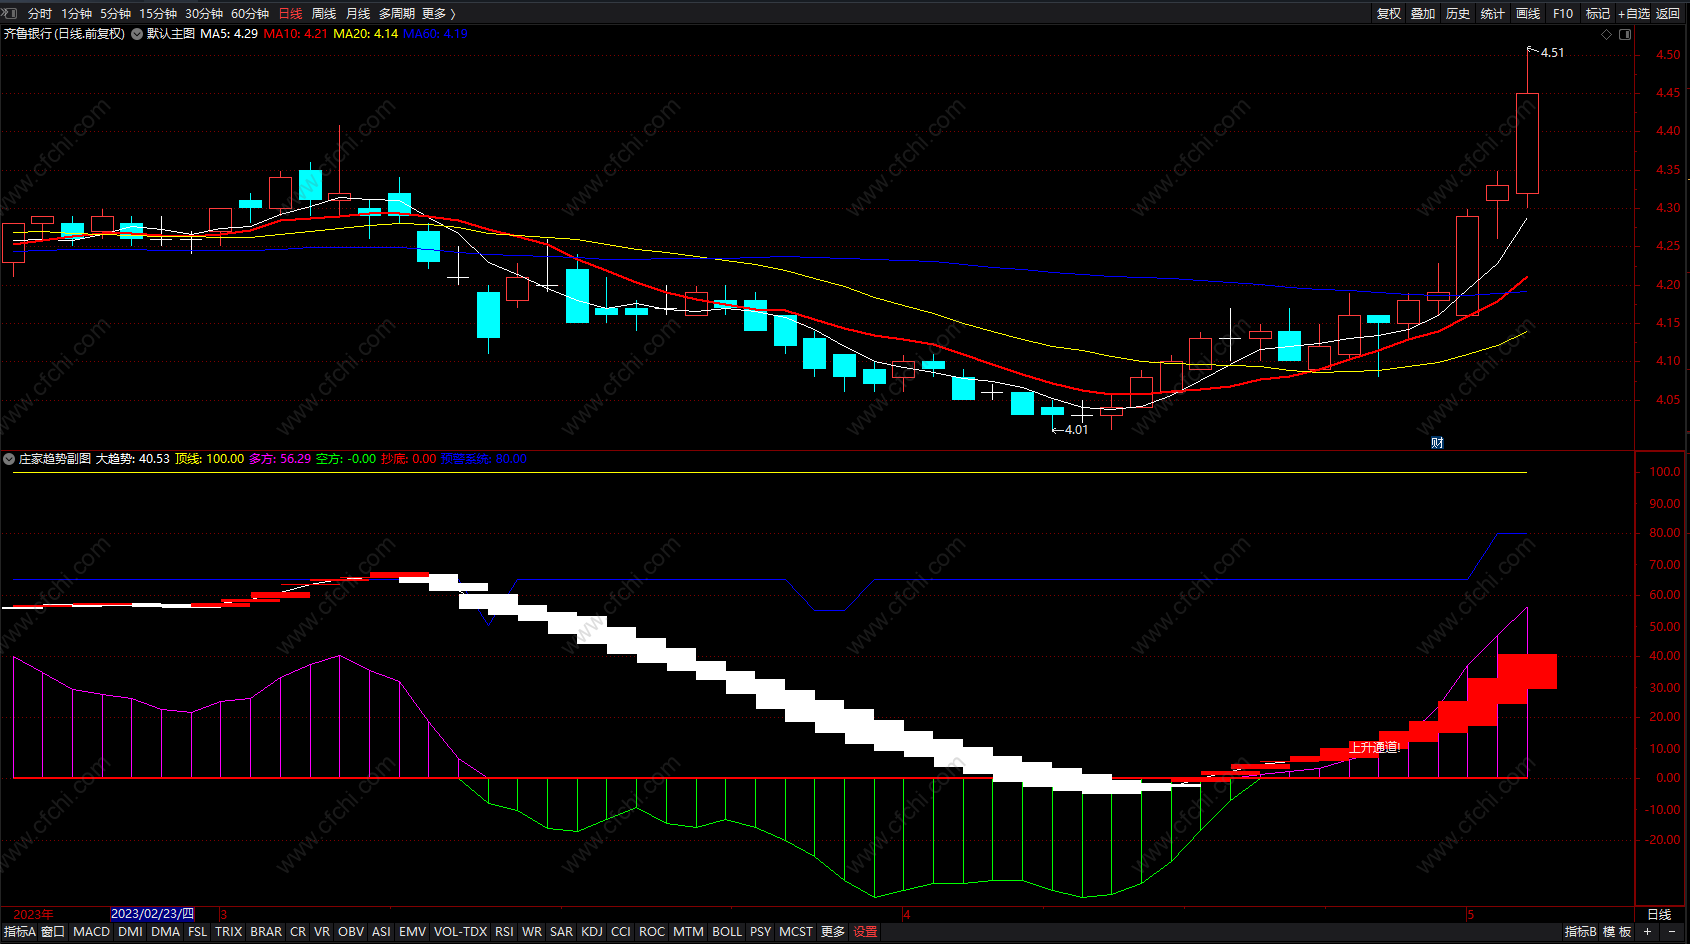Click the 4.51 high price label
This screenshot has height=944, width=1690.
point(1553,53)
